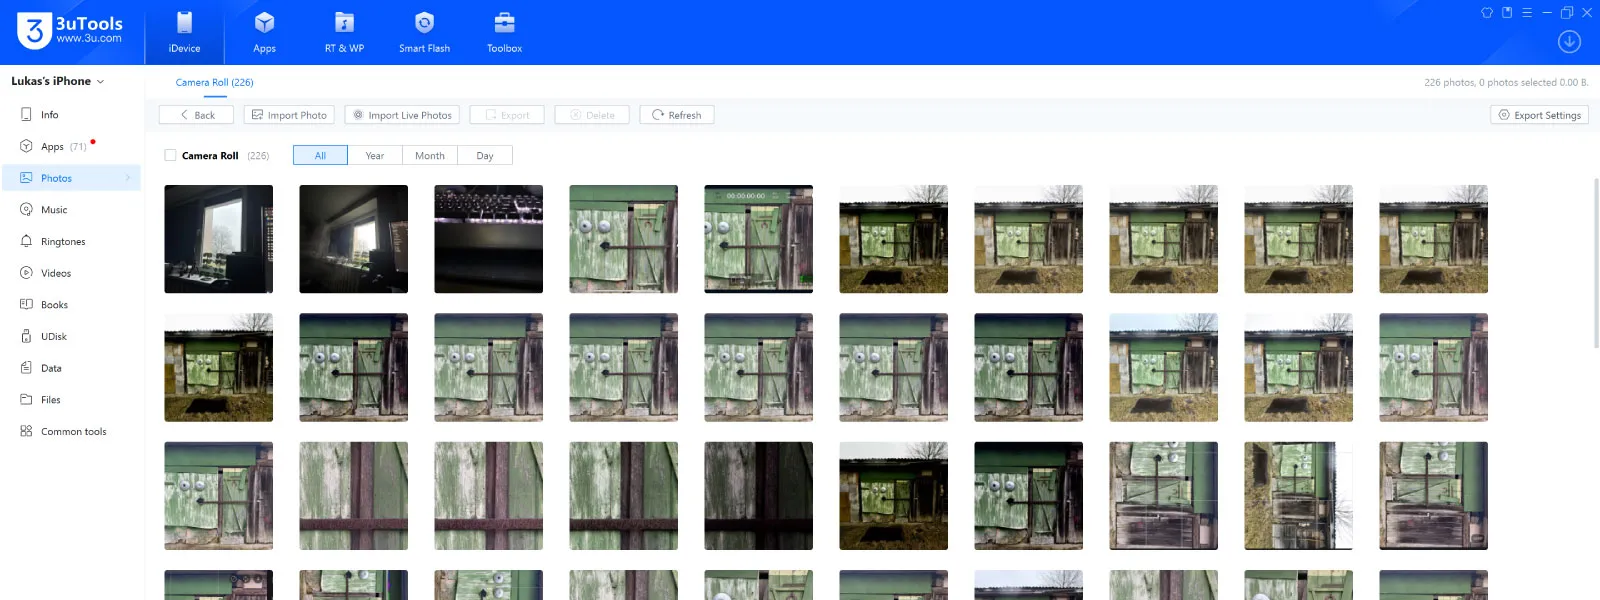Open the hamburger main menu icon
The image size is (1600, 600).
pos(1527,13)
